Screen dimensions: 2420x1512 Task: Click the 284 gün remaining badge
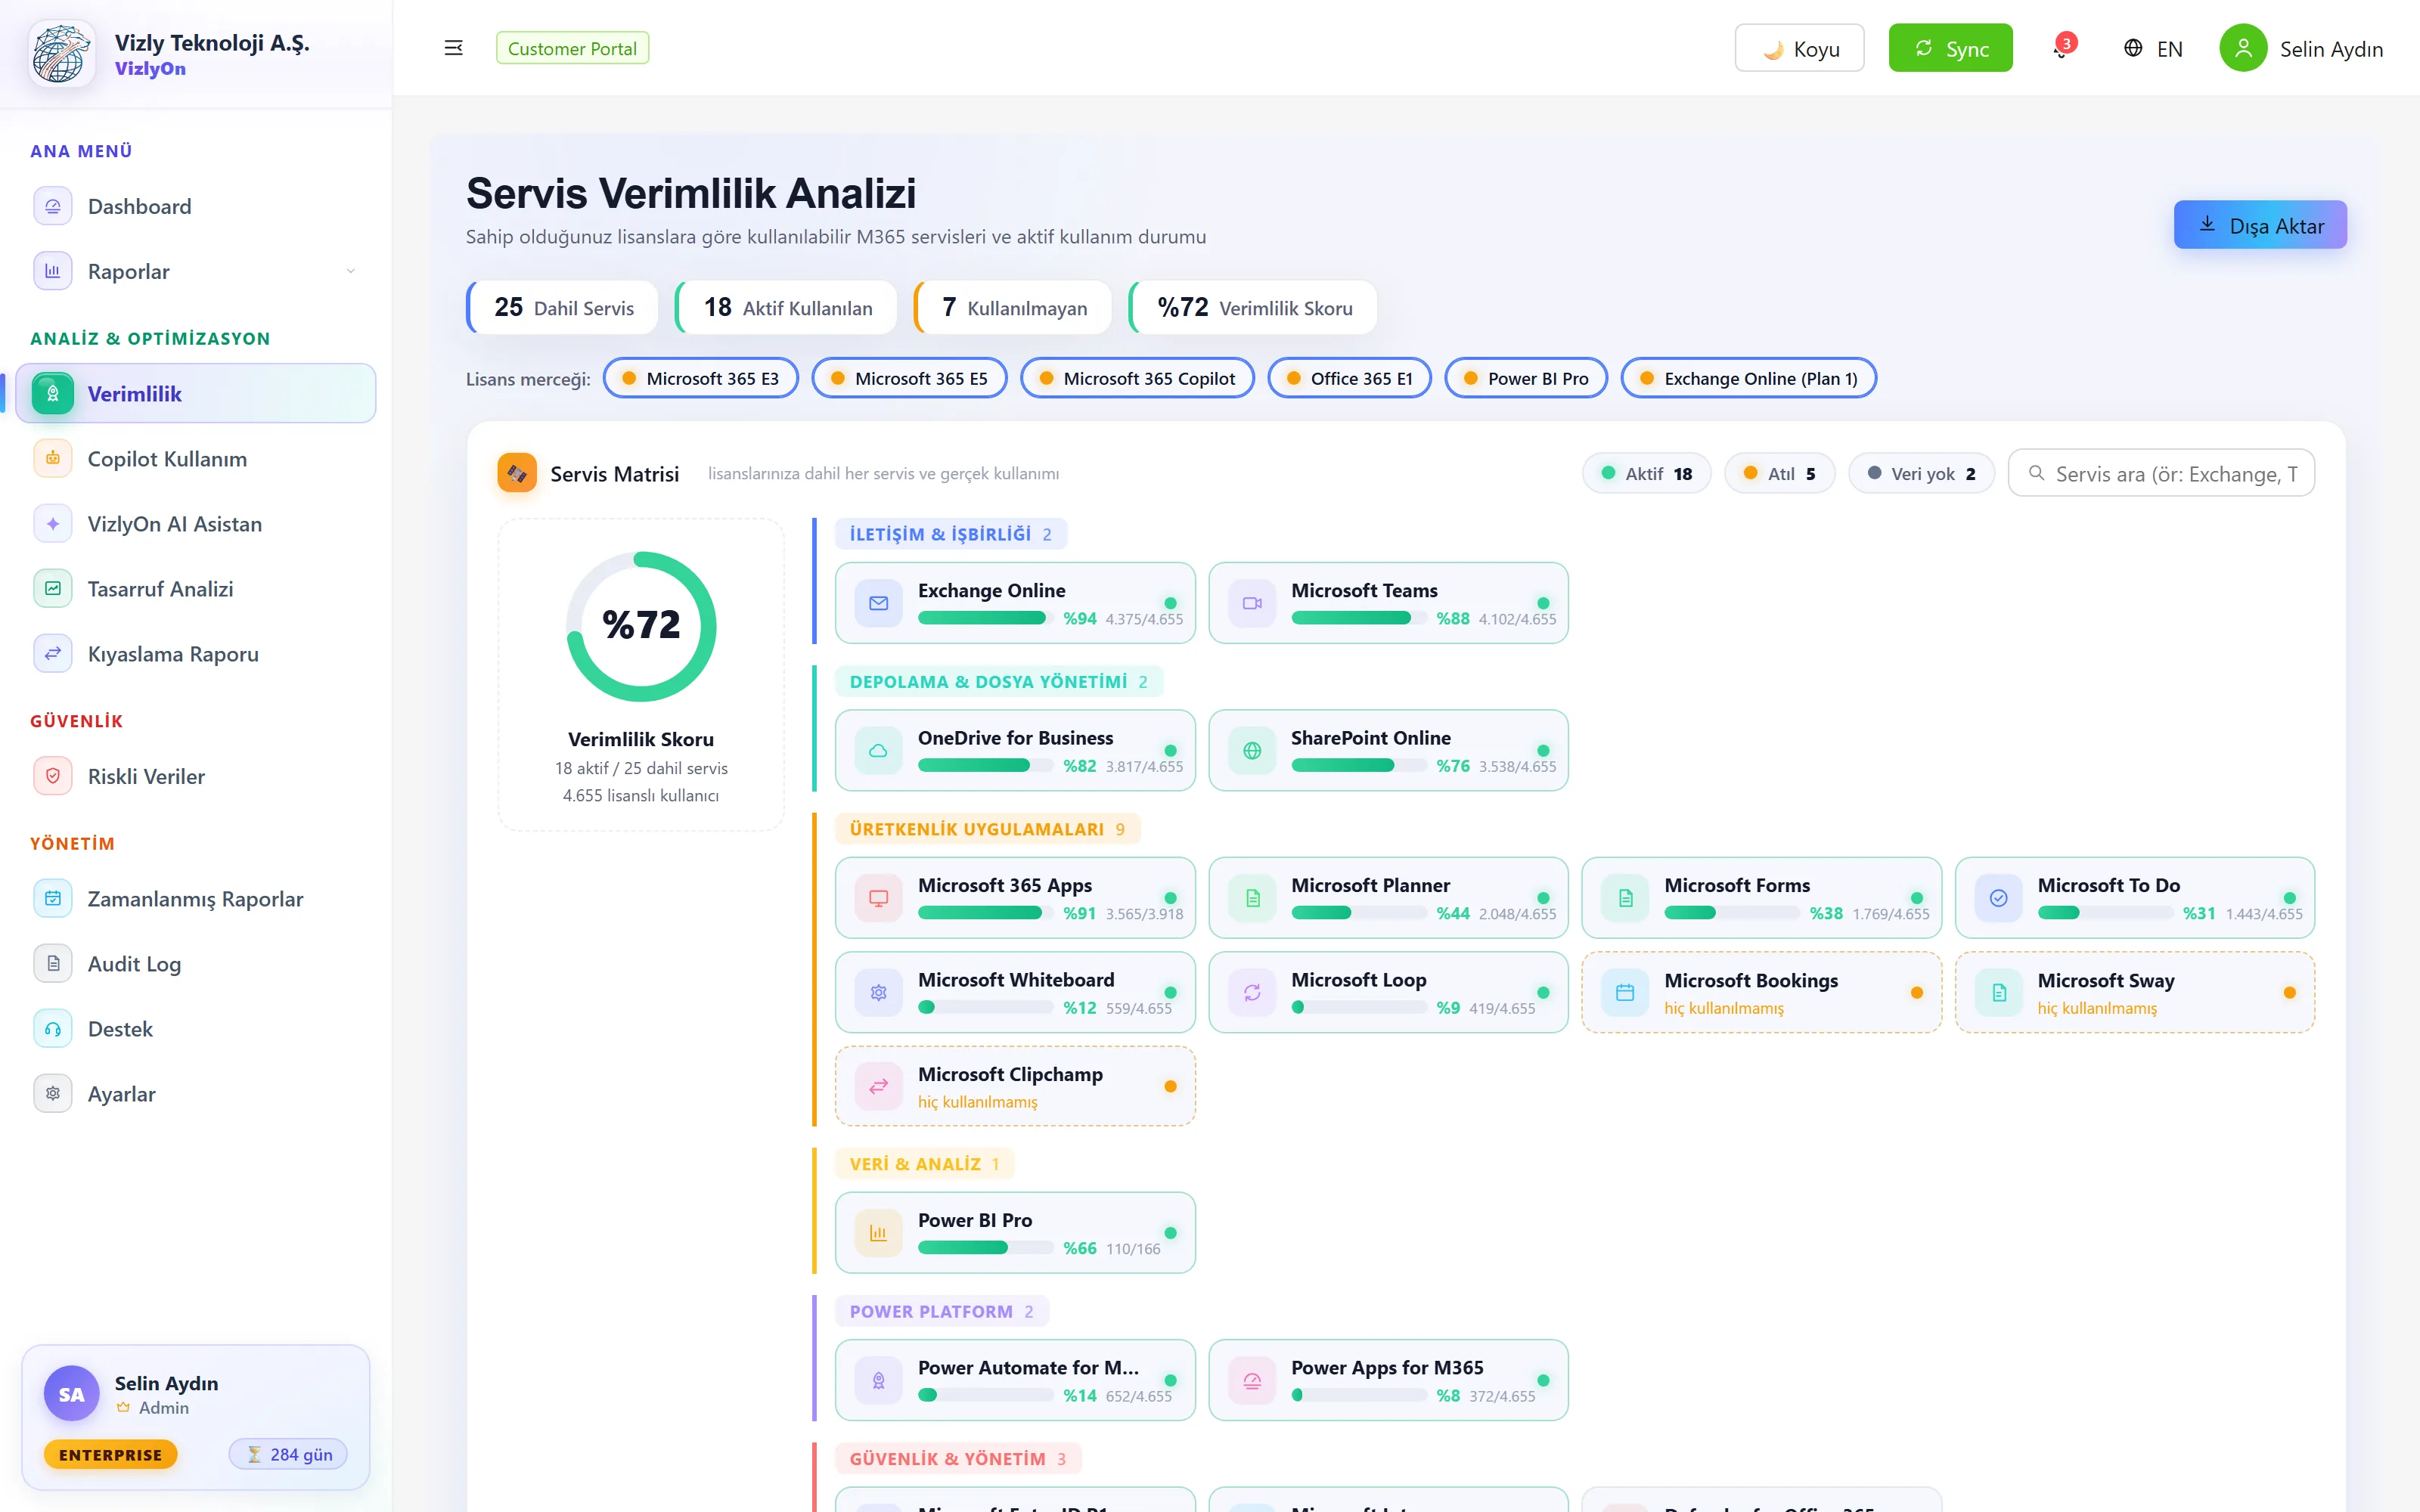point(288,1454)
